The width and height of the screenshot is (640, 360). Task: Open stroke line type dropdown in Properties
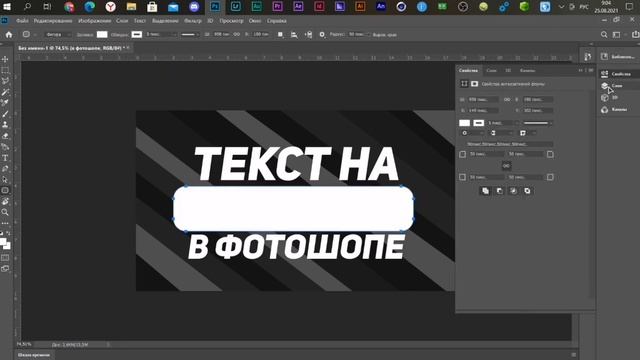coord(538,123)
